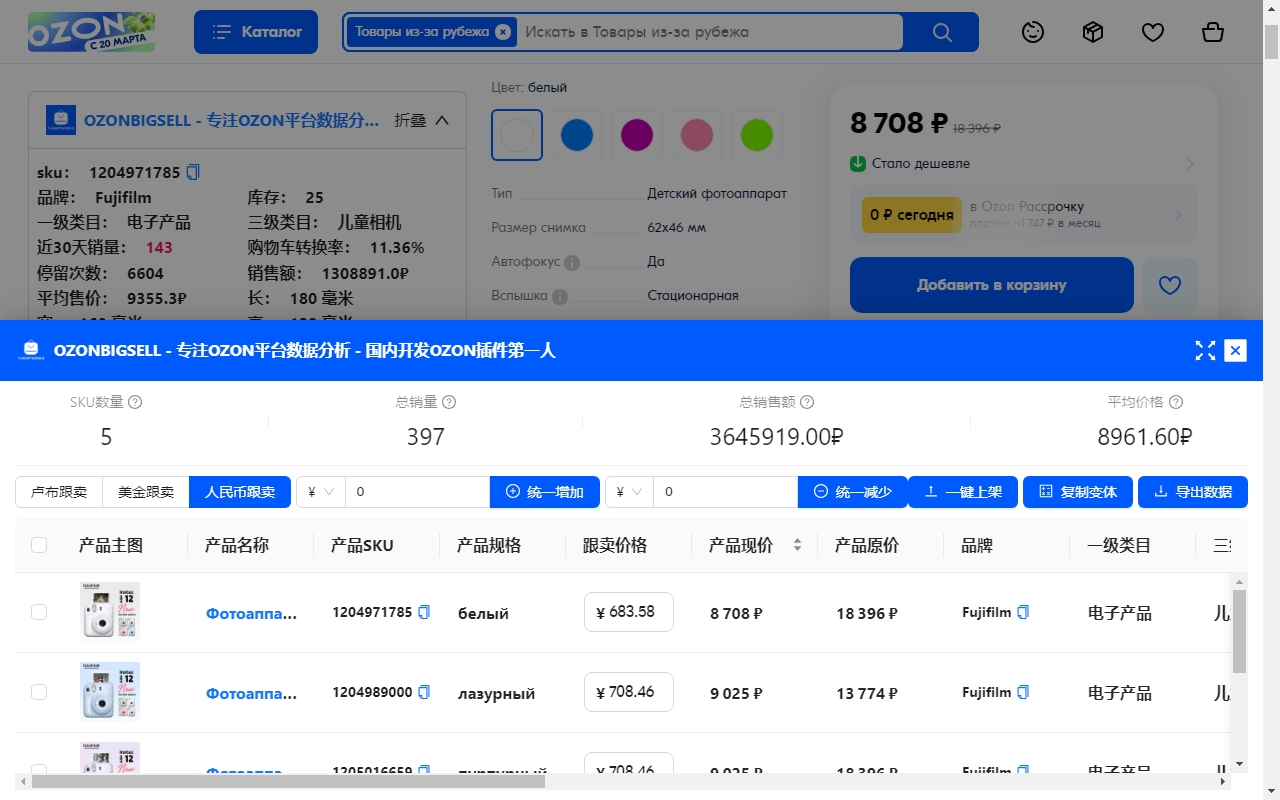The image size is (1280, 800).
Task: Select the pink color swatch
Action: pos(697,135)
